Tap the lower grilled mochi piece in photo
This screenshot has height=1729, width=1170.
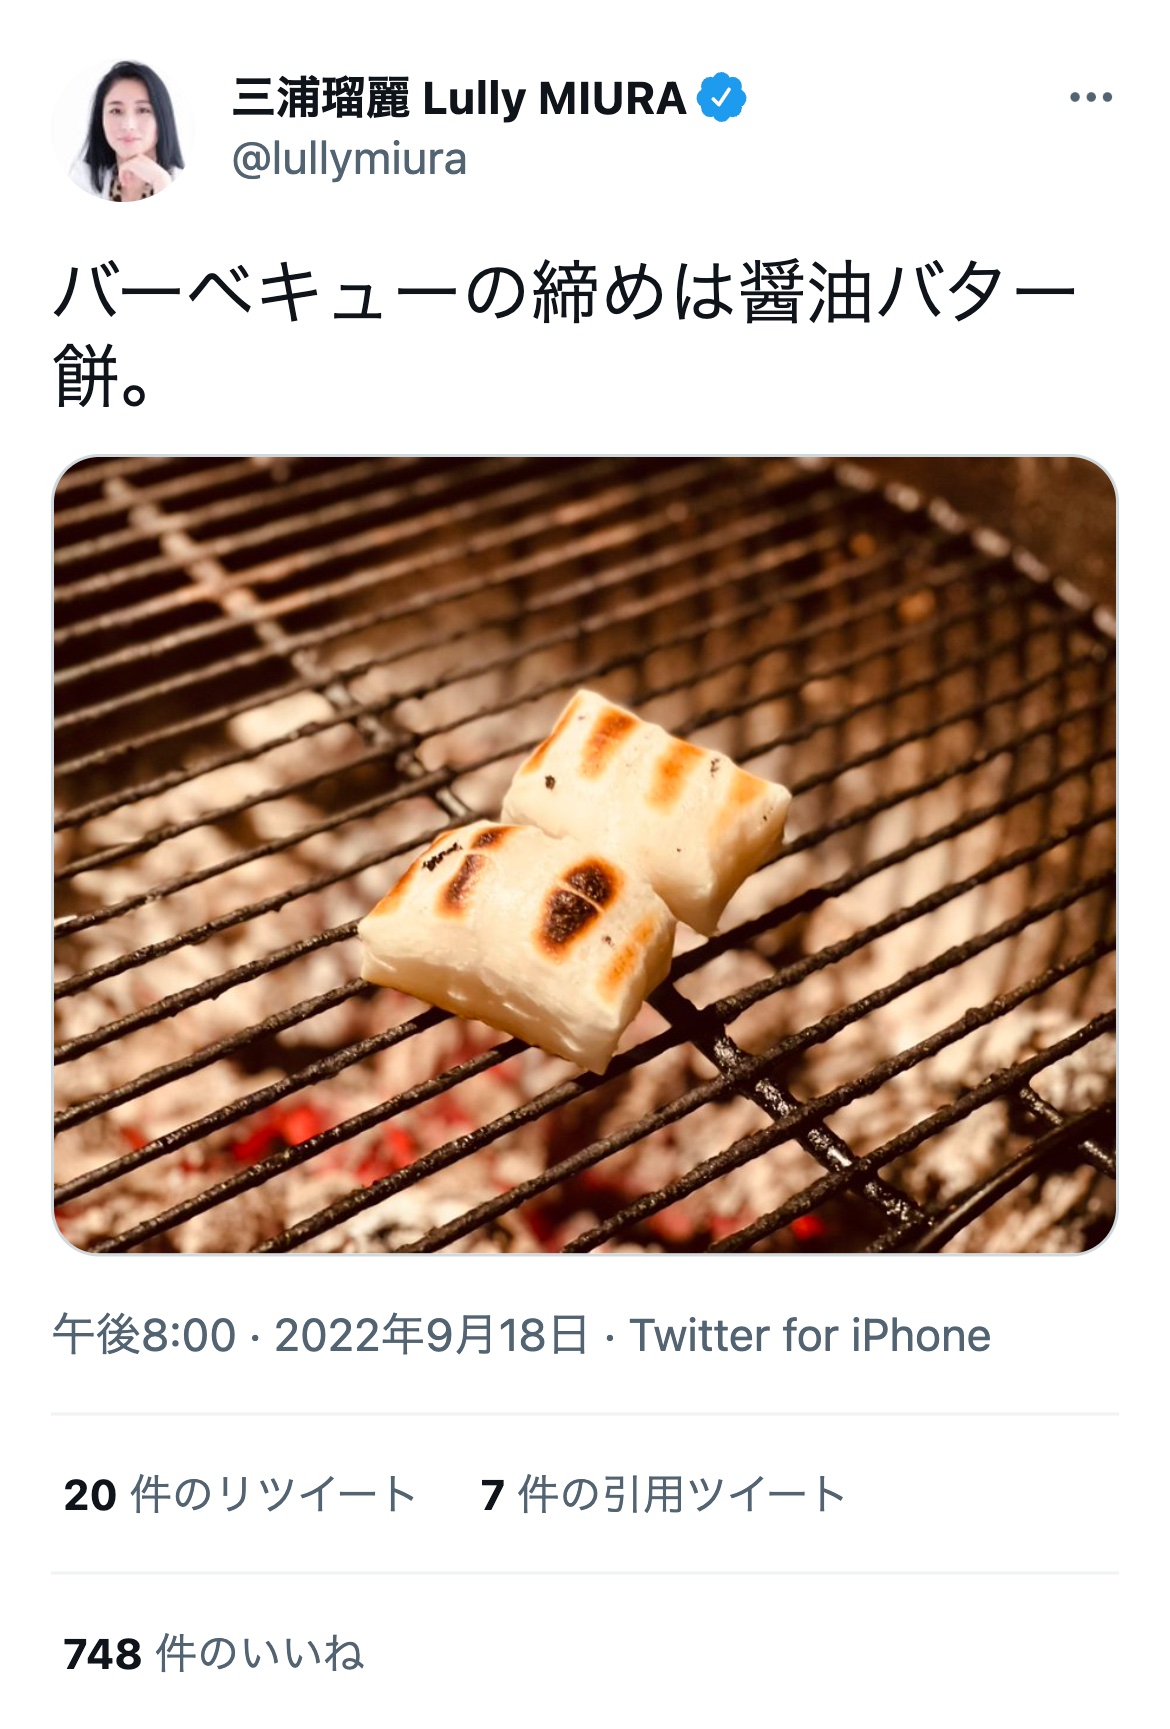click(515, 940)
